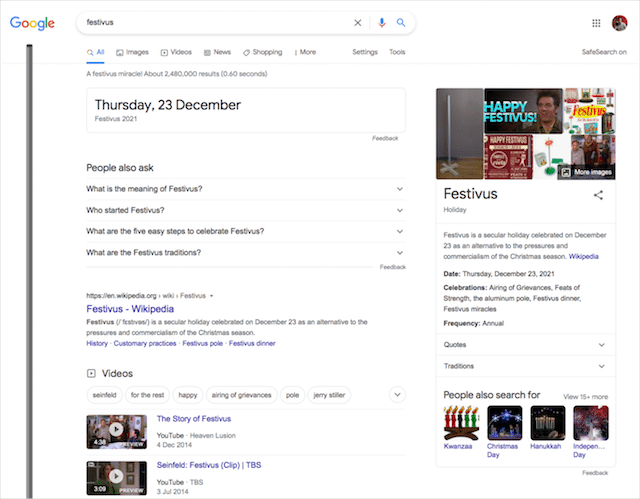640x499 pixels.
Task: Open search Settings
Action: pyautogui.click(x=365, y=52)
